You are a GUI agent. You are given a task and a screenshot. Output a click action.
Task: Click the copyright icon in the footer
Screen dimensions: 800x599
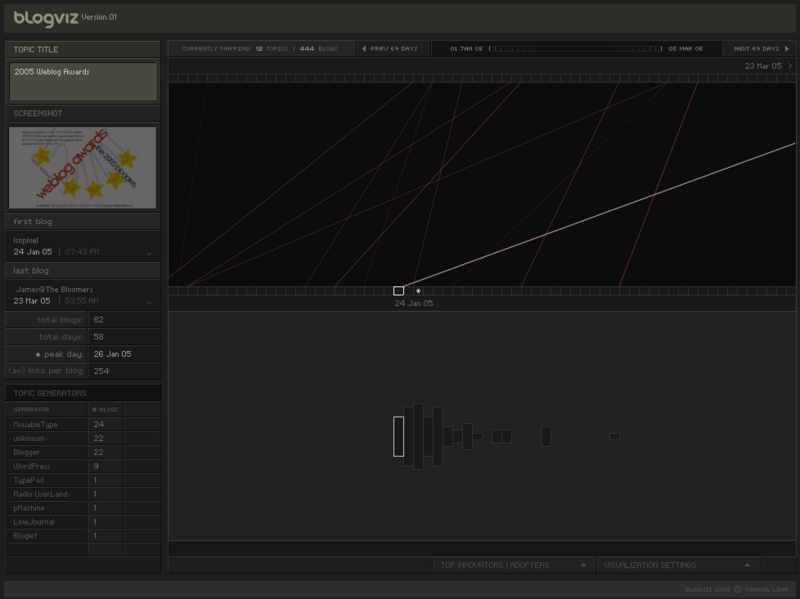tap(738, 589)
